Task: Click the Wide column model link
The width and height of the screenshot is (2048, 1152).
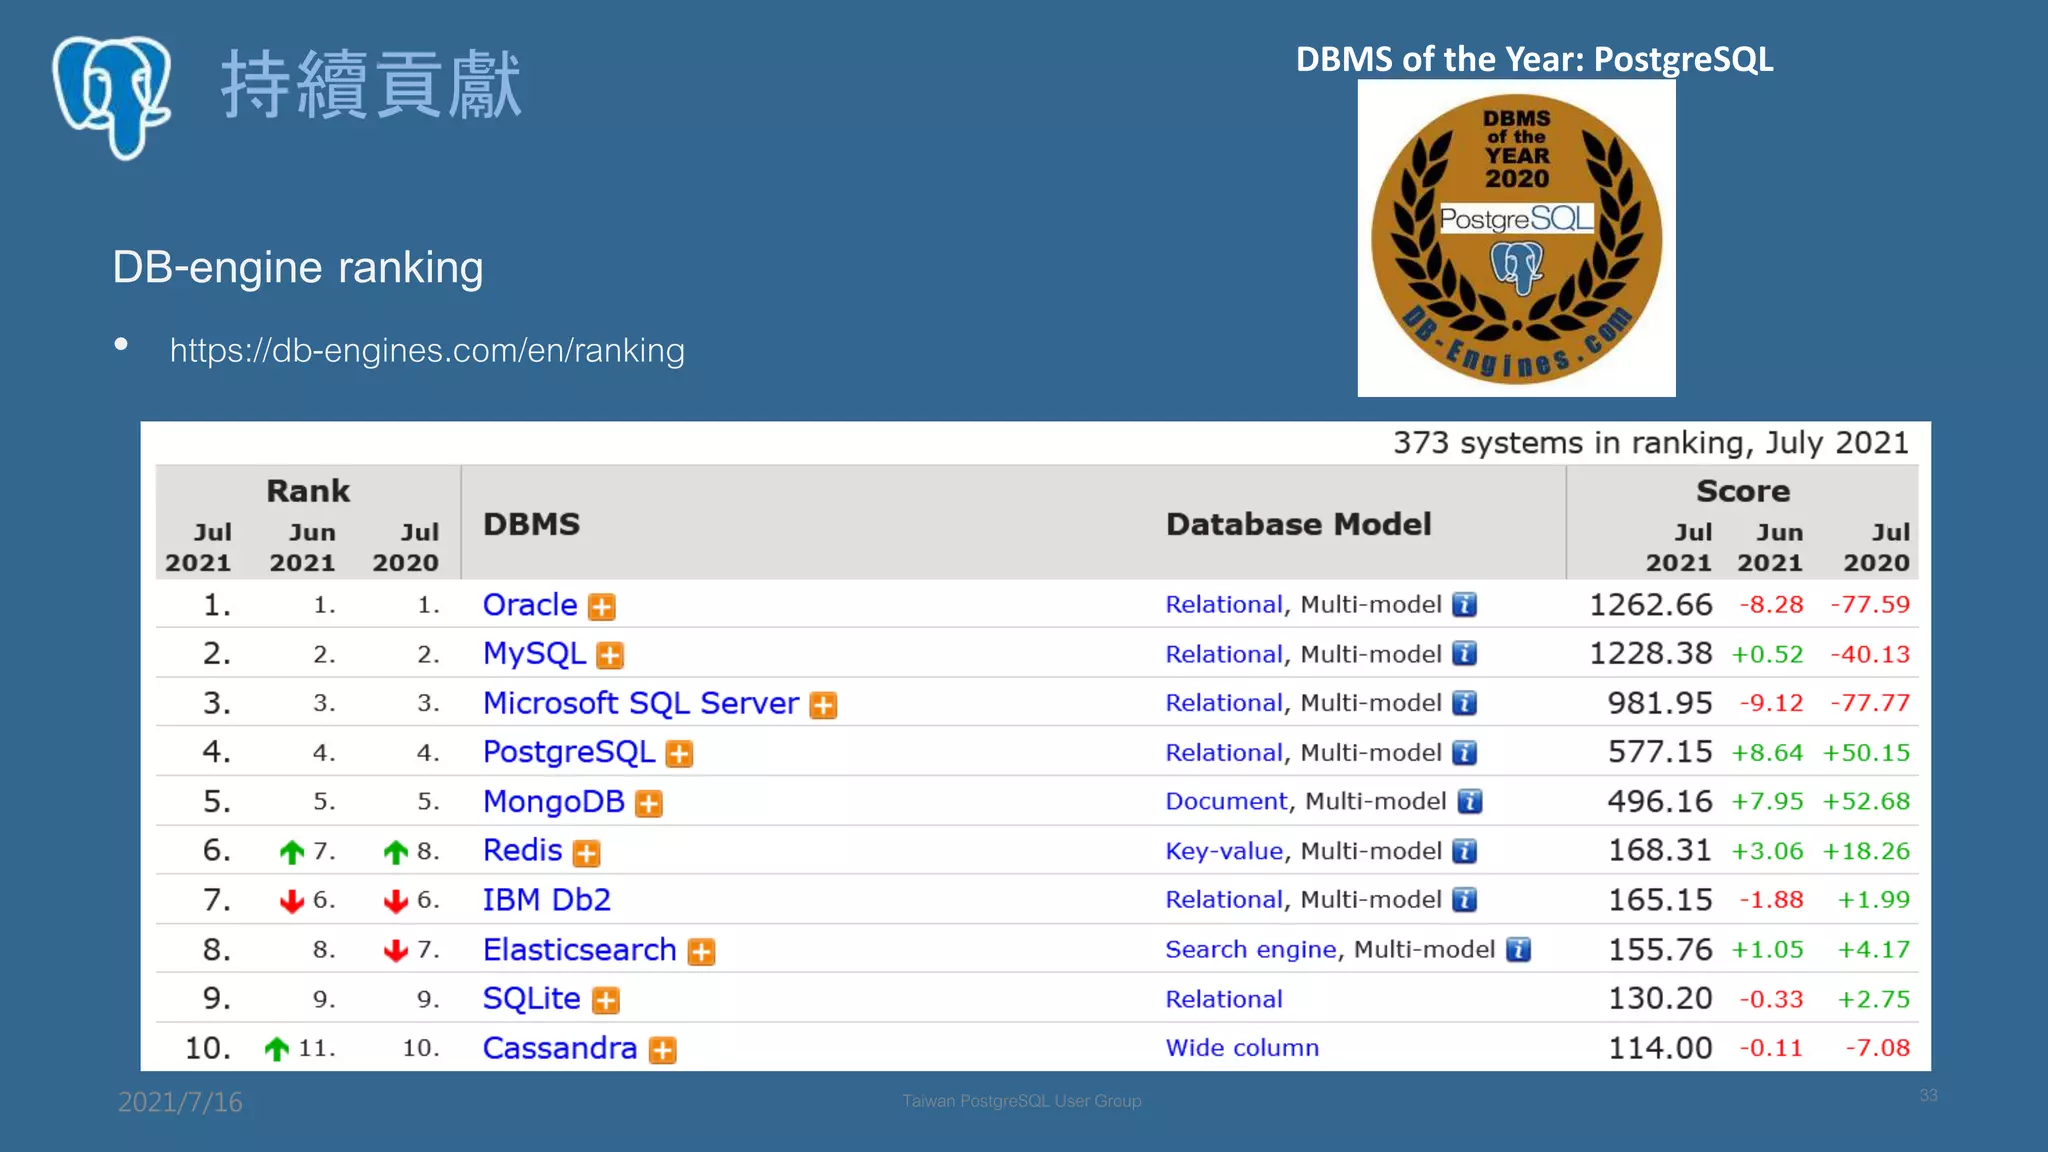Action: point(1242,1047)
